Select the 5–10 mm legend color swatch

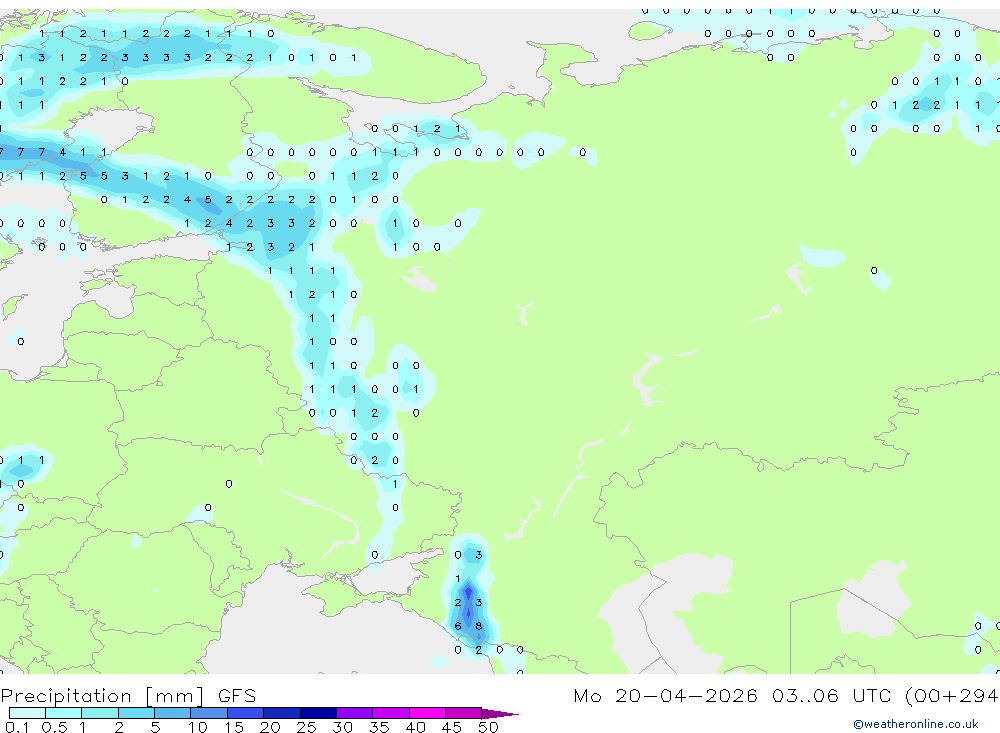[173, 713]
